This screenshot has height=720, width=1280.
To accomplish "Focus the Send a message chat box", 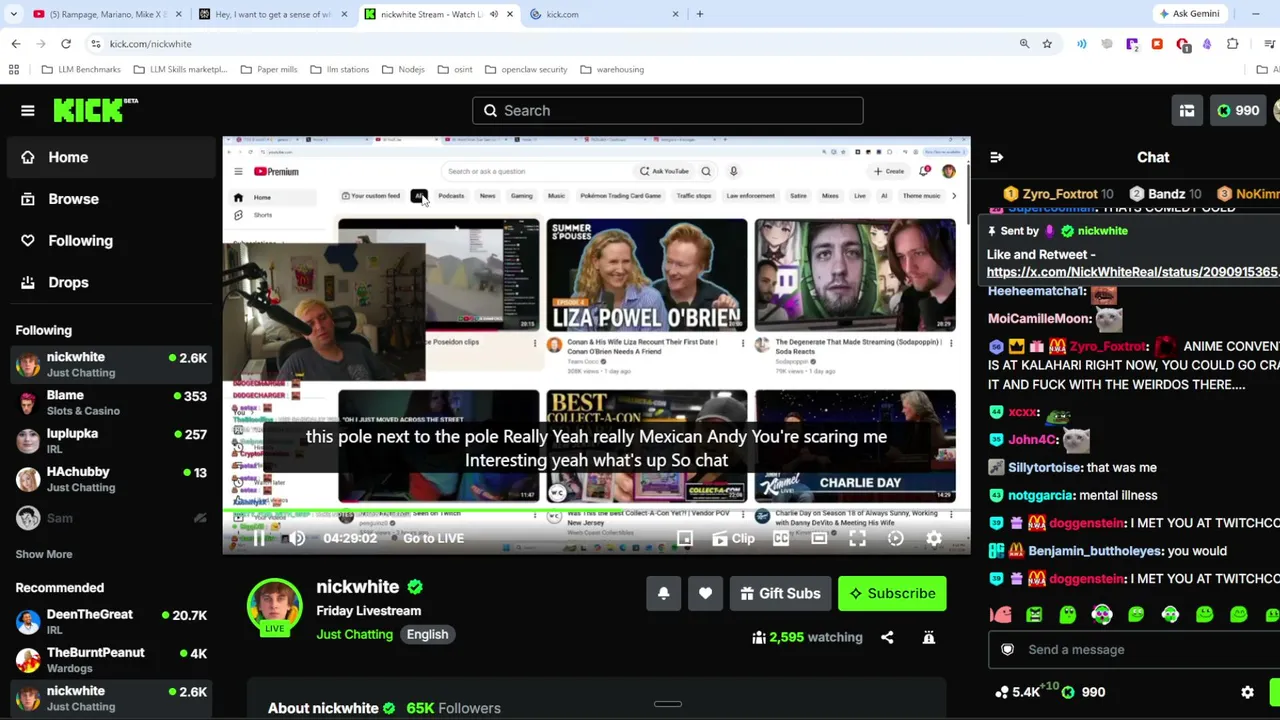I will tap(1134, 650).
